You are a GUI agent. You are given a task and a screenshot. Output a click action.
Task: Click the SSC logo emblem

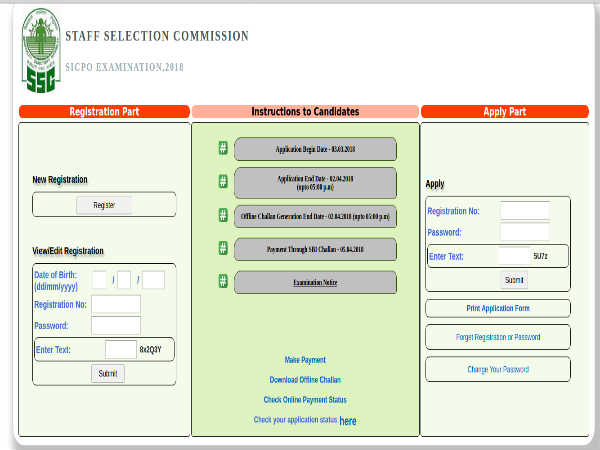pos(41,51)
